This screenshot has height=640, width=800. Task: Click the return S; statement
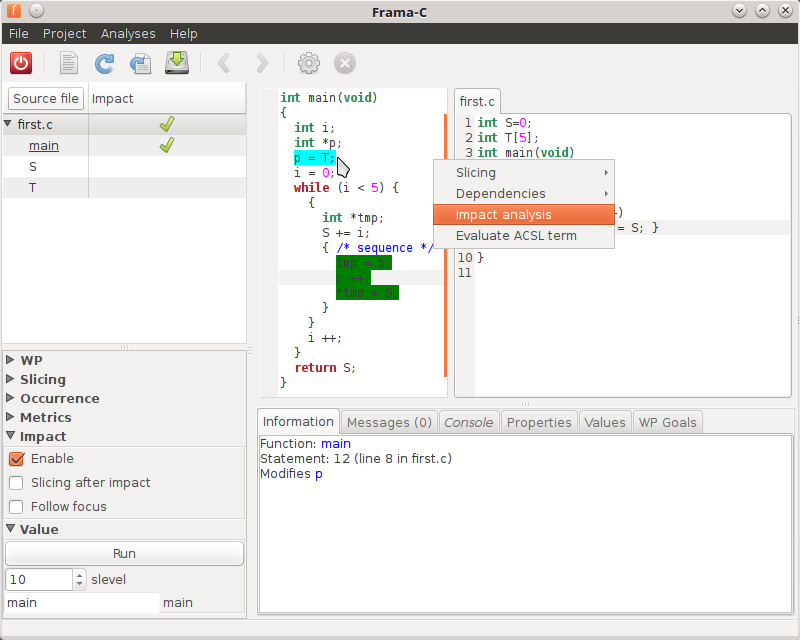(325, 367)
